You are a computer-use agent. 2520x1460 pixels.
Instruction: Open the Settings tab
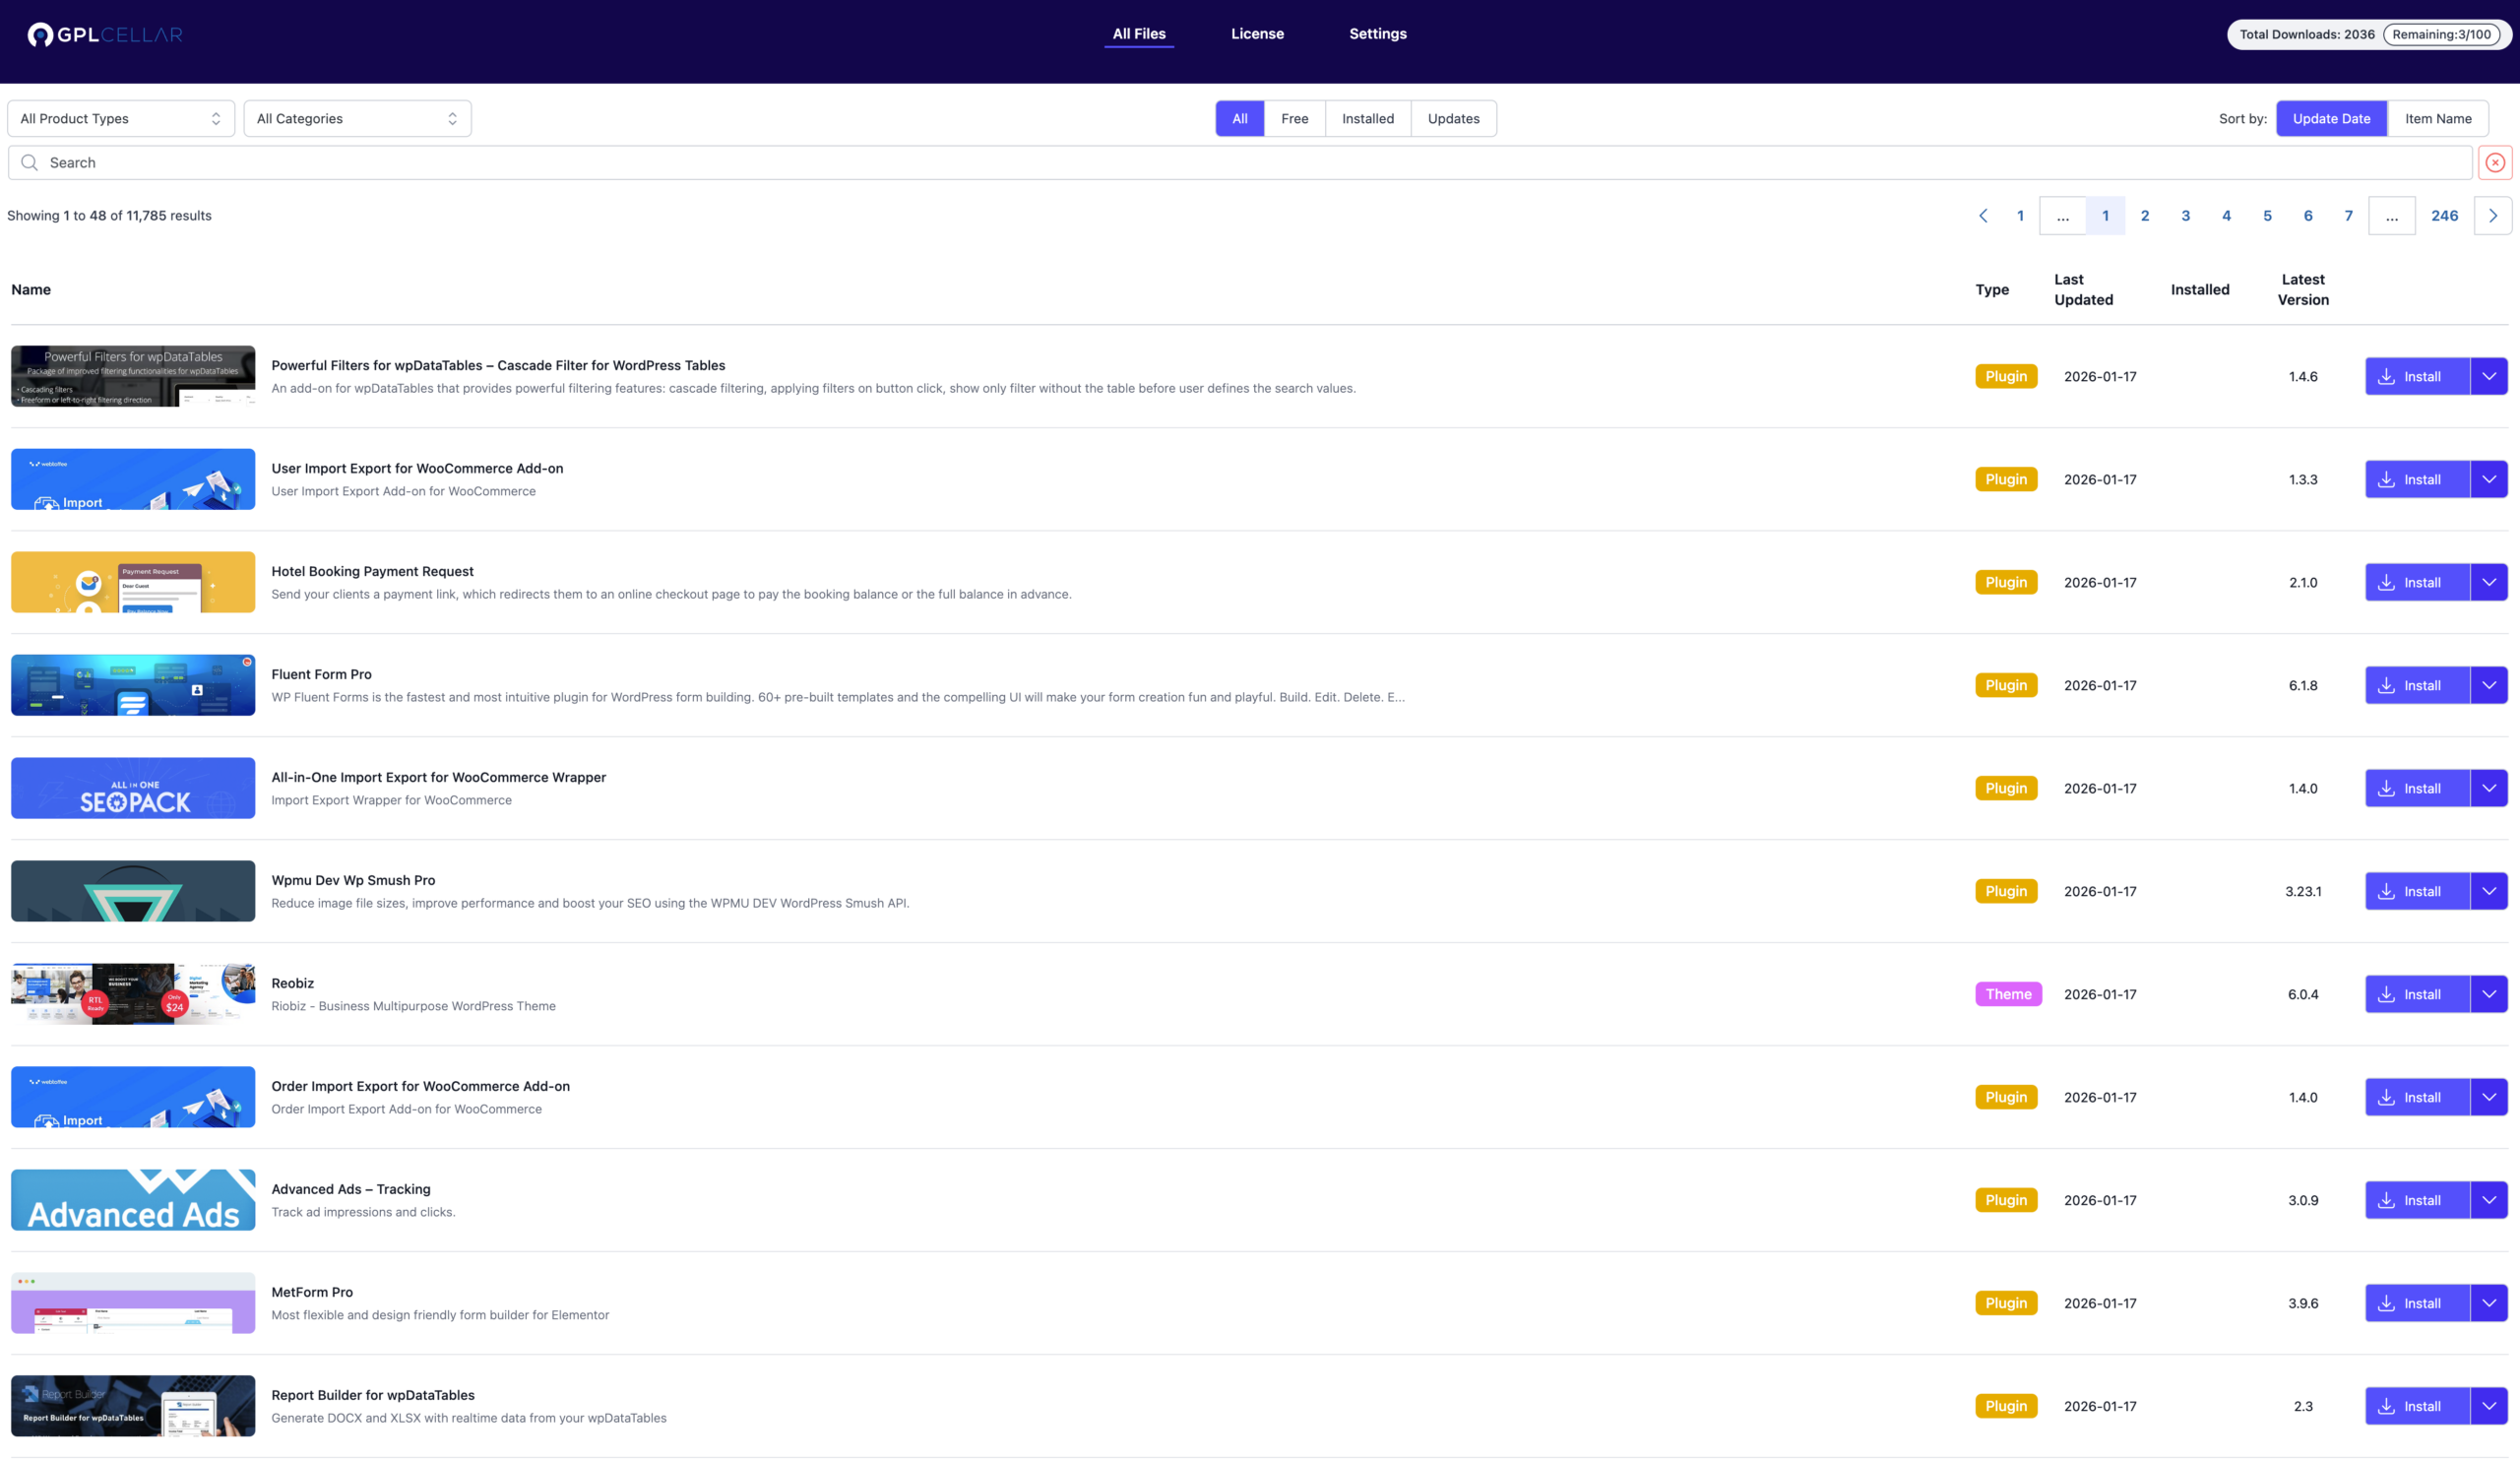point(1377,34)
